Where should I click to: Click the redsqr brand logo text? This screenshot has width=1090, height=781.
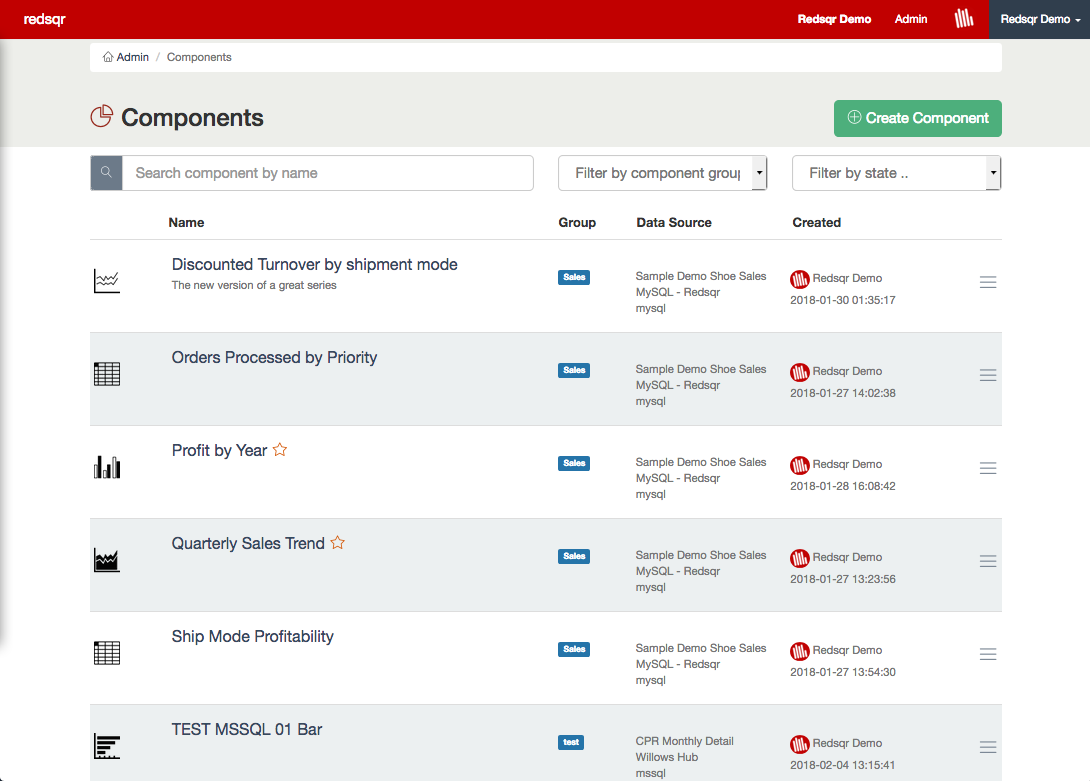pyautogui.click(x=44, y=19)
